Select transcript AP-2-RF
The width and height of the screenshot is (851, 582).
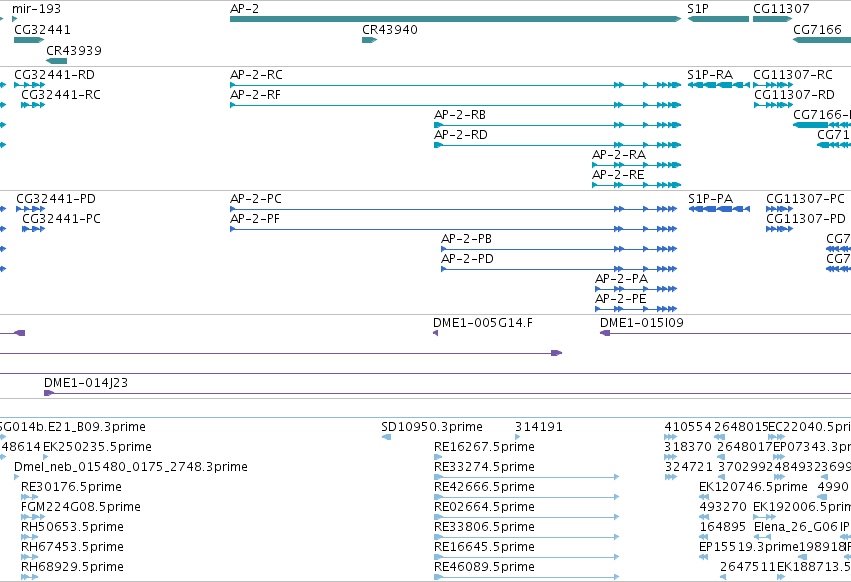click(x=455, y=105)
